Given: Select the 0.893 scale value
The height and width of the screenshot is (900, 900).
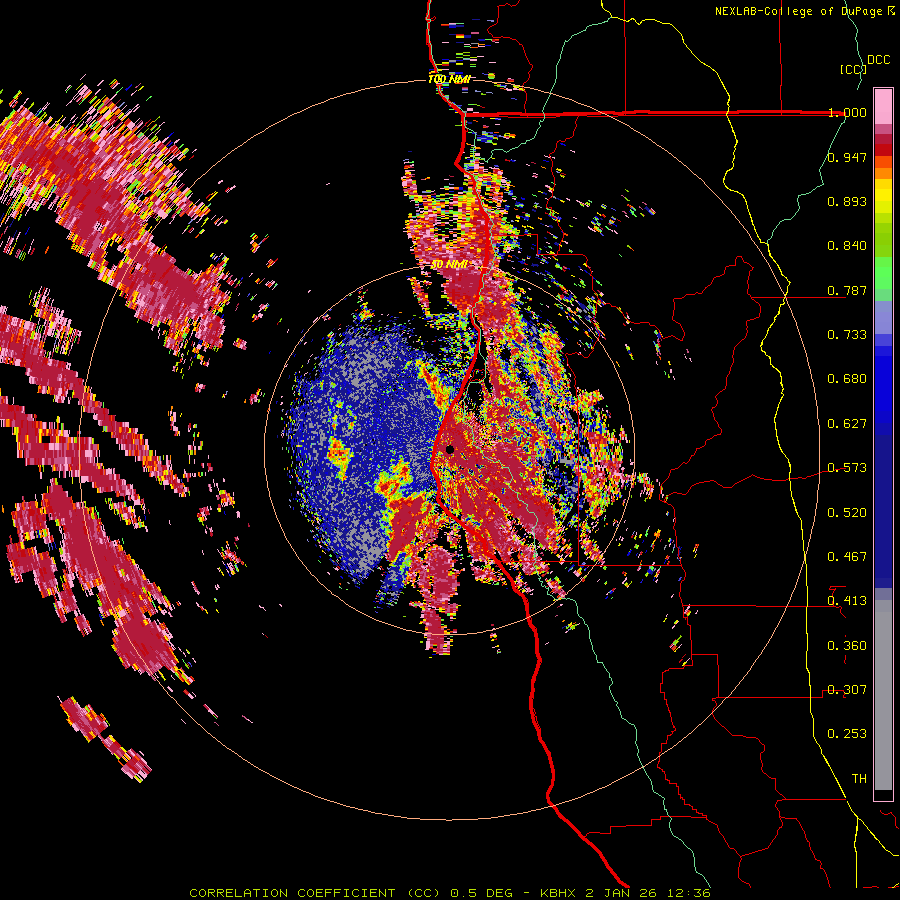Looking at the screenshot, I should click(847, 201).
